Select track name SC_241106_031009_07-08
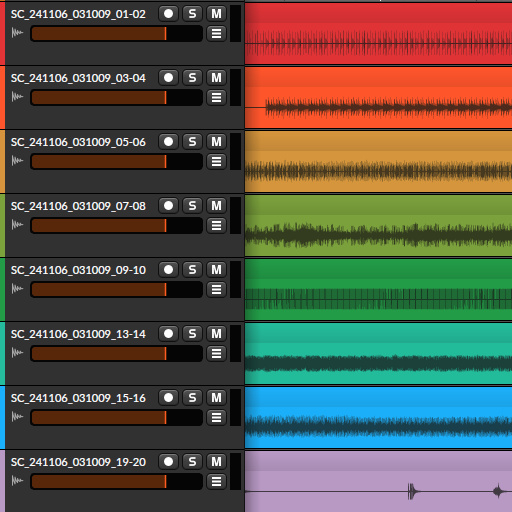This screenshot has width=512, height=512. pyautogui.click(x=78, y=206)
